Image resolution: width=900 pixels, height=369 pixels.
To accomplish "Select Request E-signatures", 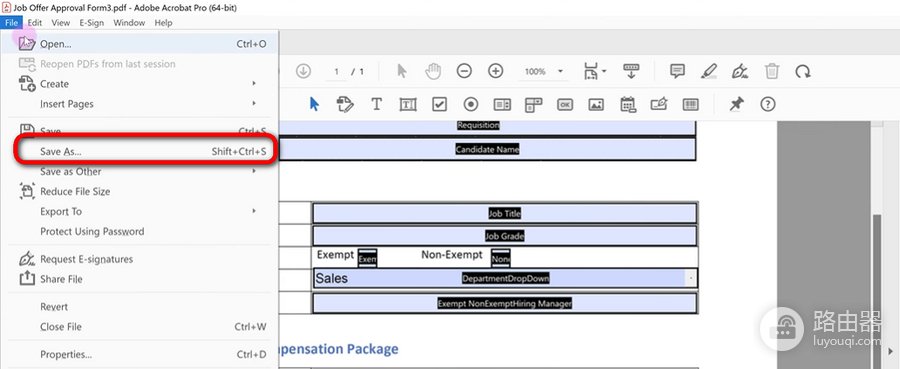I will coord(139,259).
